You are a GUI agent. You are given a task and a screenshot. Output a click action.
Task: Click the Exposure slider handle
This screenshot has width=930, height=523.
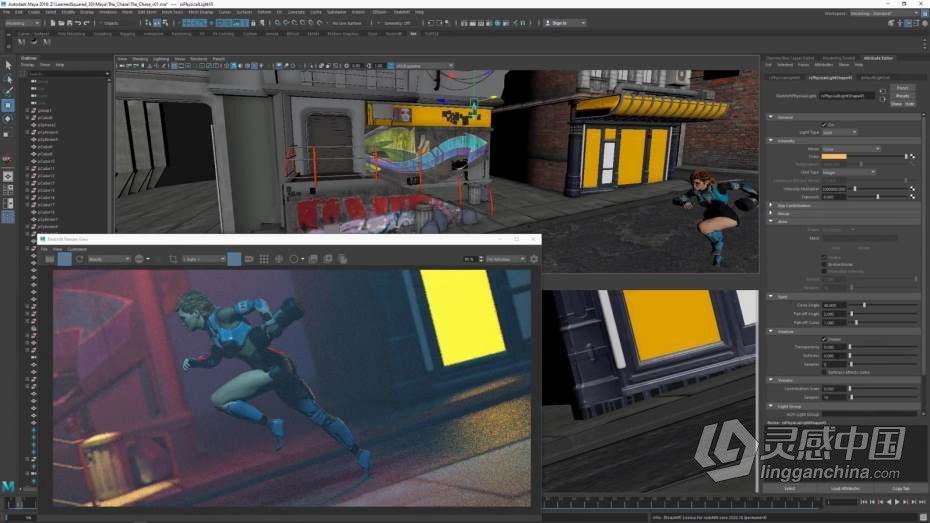[878, 196]
